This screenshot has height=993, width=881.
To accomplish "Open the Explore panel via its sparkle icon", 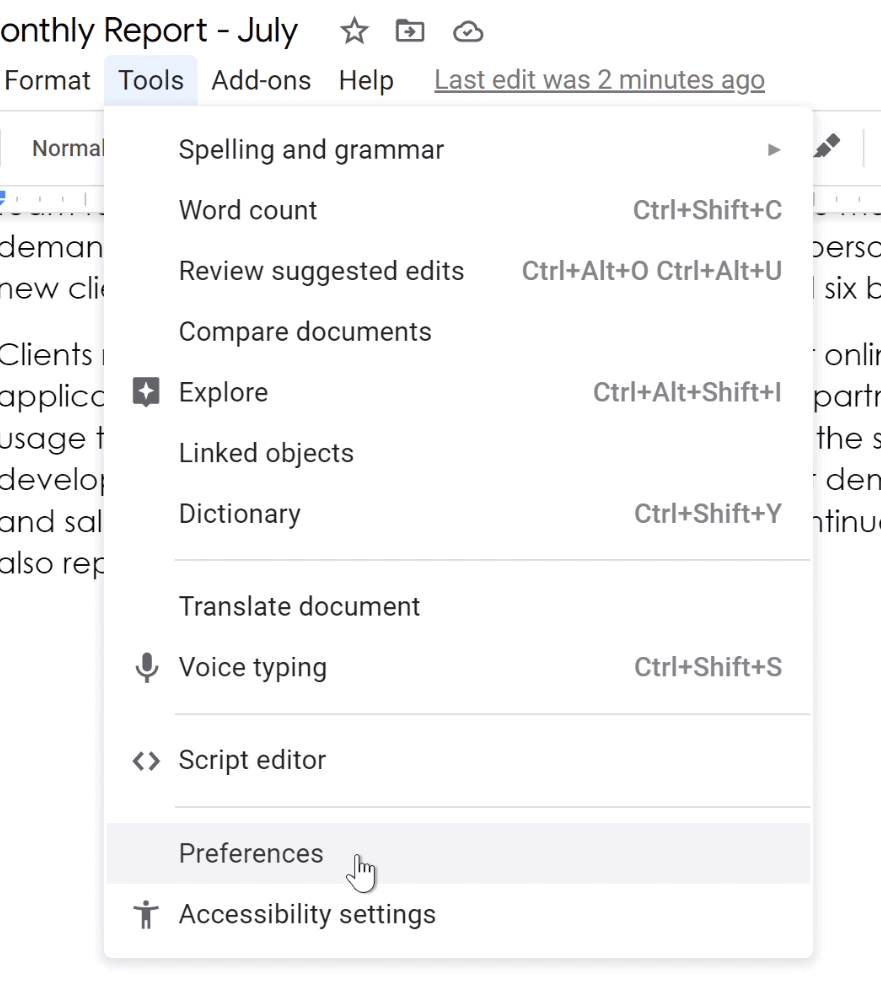I will (146, 391).
